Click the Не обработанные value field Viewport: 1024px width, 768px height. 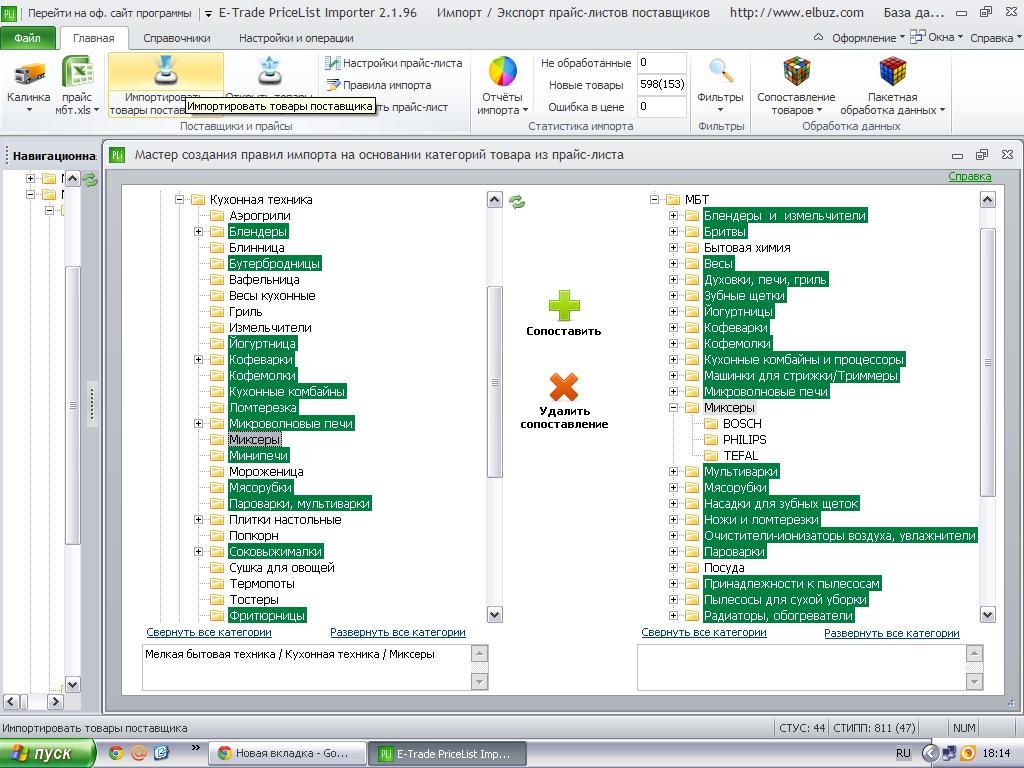pyautogui.click(x=662, y=63)
